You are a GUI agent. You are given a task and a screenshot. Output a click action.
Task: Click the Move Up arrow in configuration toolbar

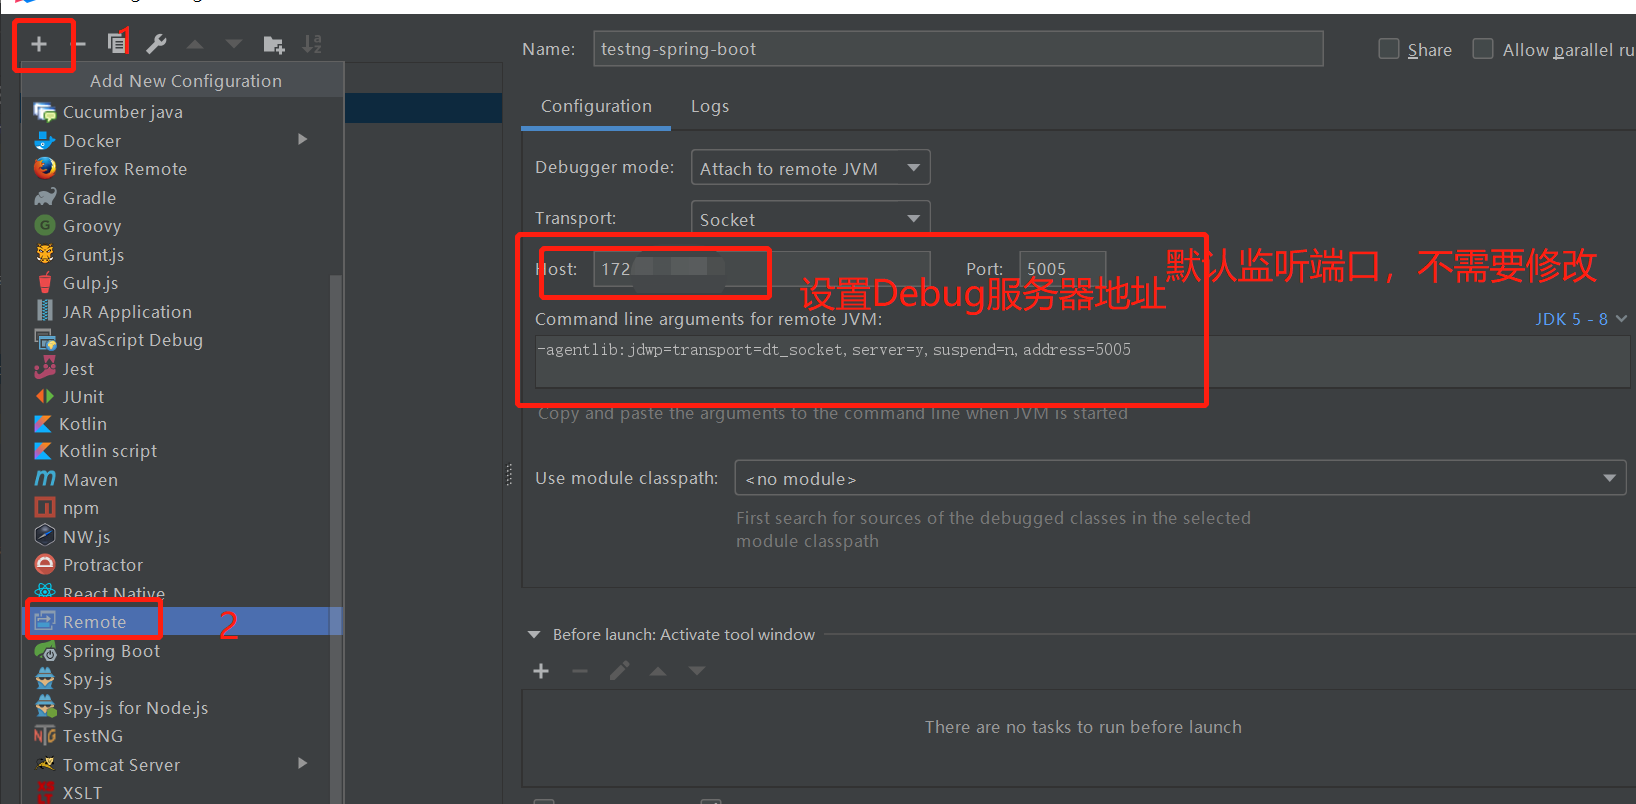point(195,44)
